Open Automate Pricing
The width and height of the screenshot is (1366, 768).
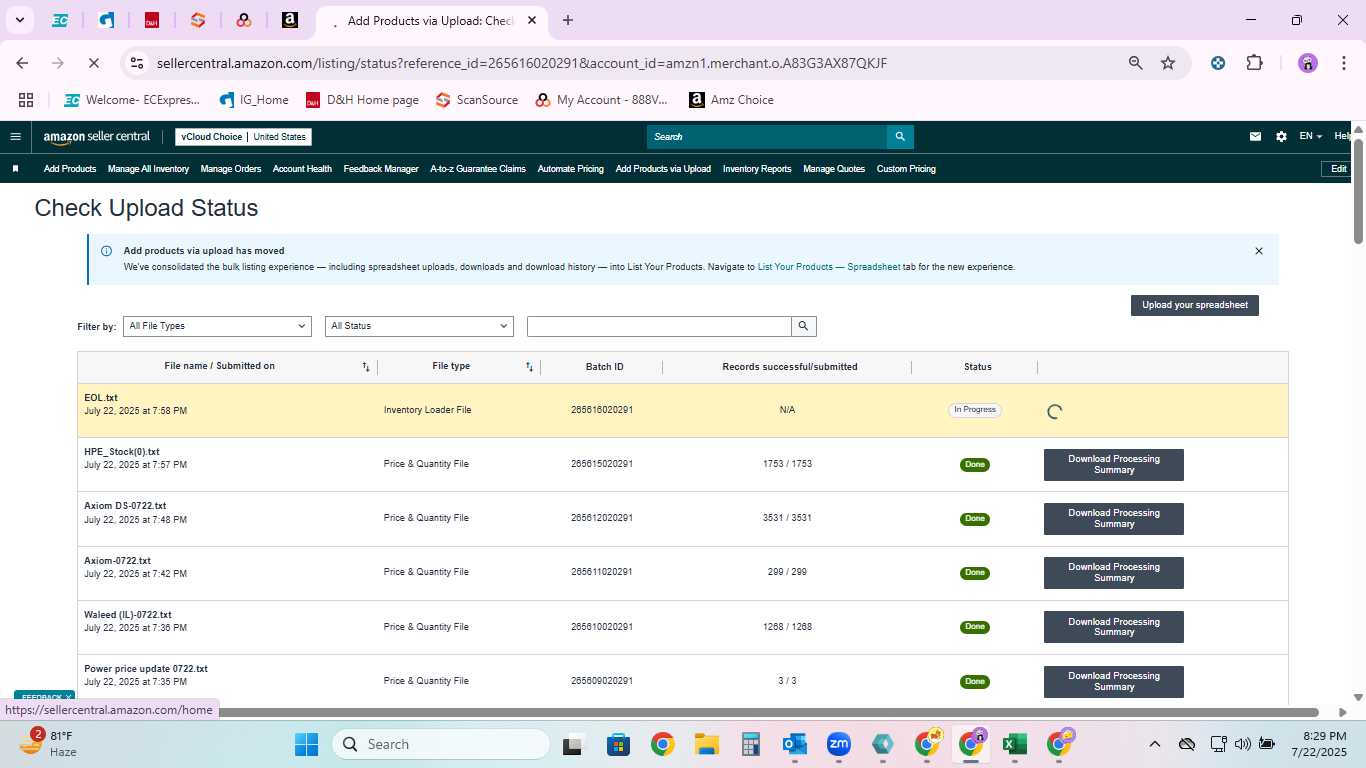tap(570, 169)
